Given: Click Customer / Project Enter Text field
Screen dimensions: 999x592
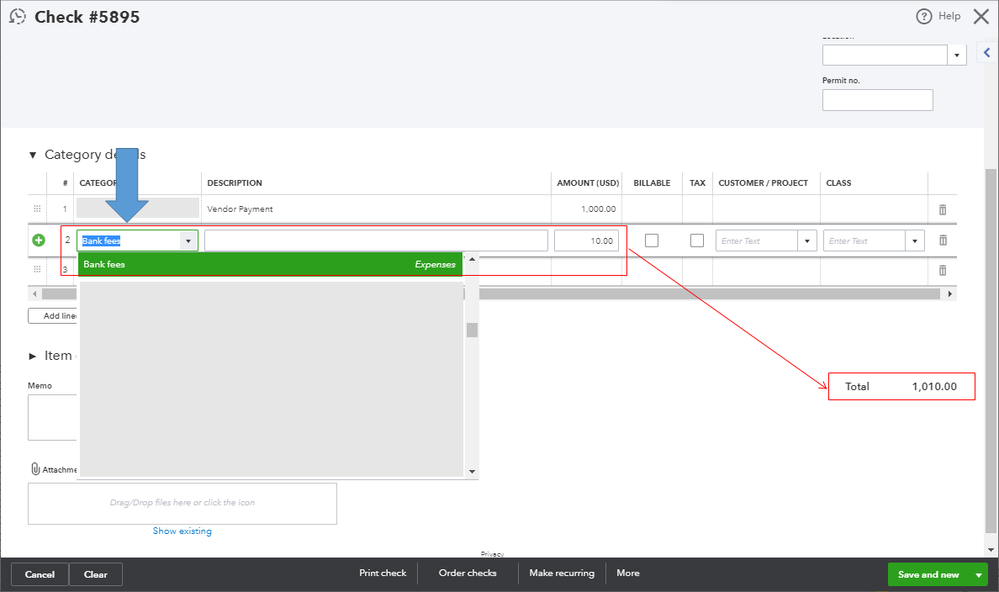Looking at the screenshot, I should pyautogui.click(x=757, y=241).
